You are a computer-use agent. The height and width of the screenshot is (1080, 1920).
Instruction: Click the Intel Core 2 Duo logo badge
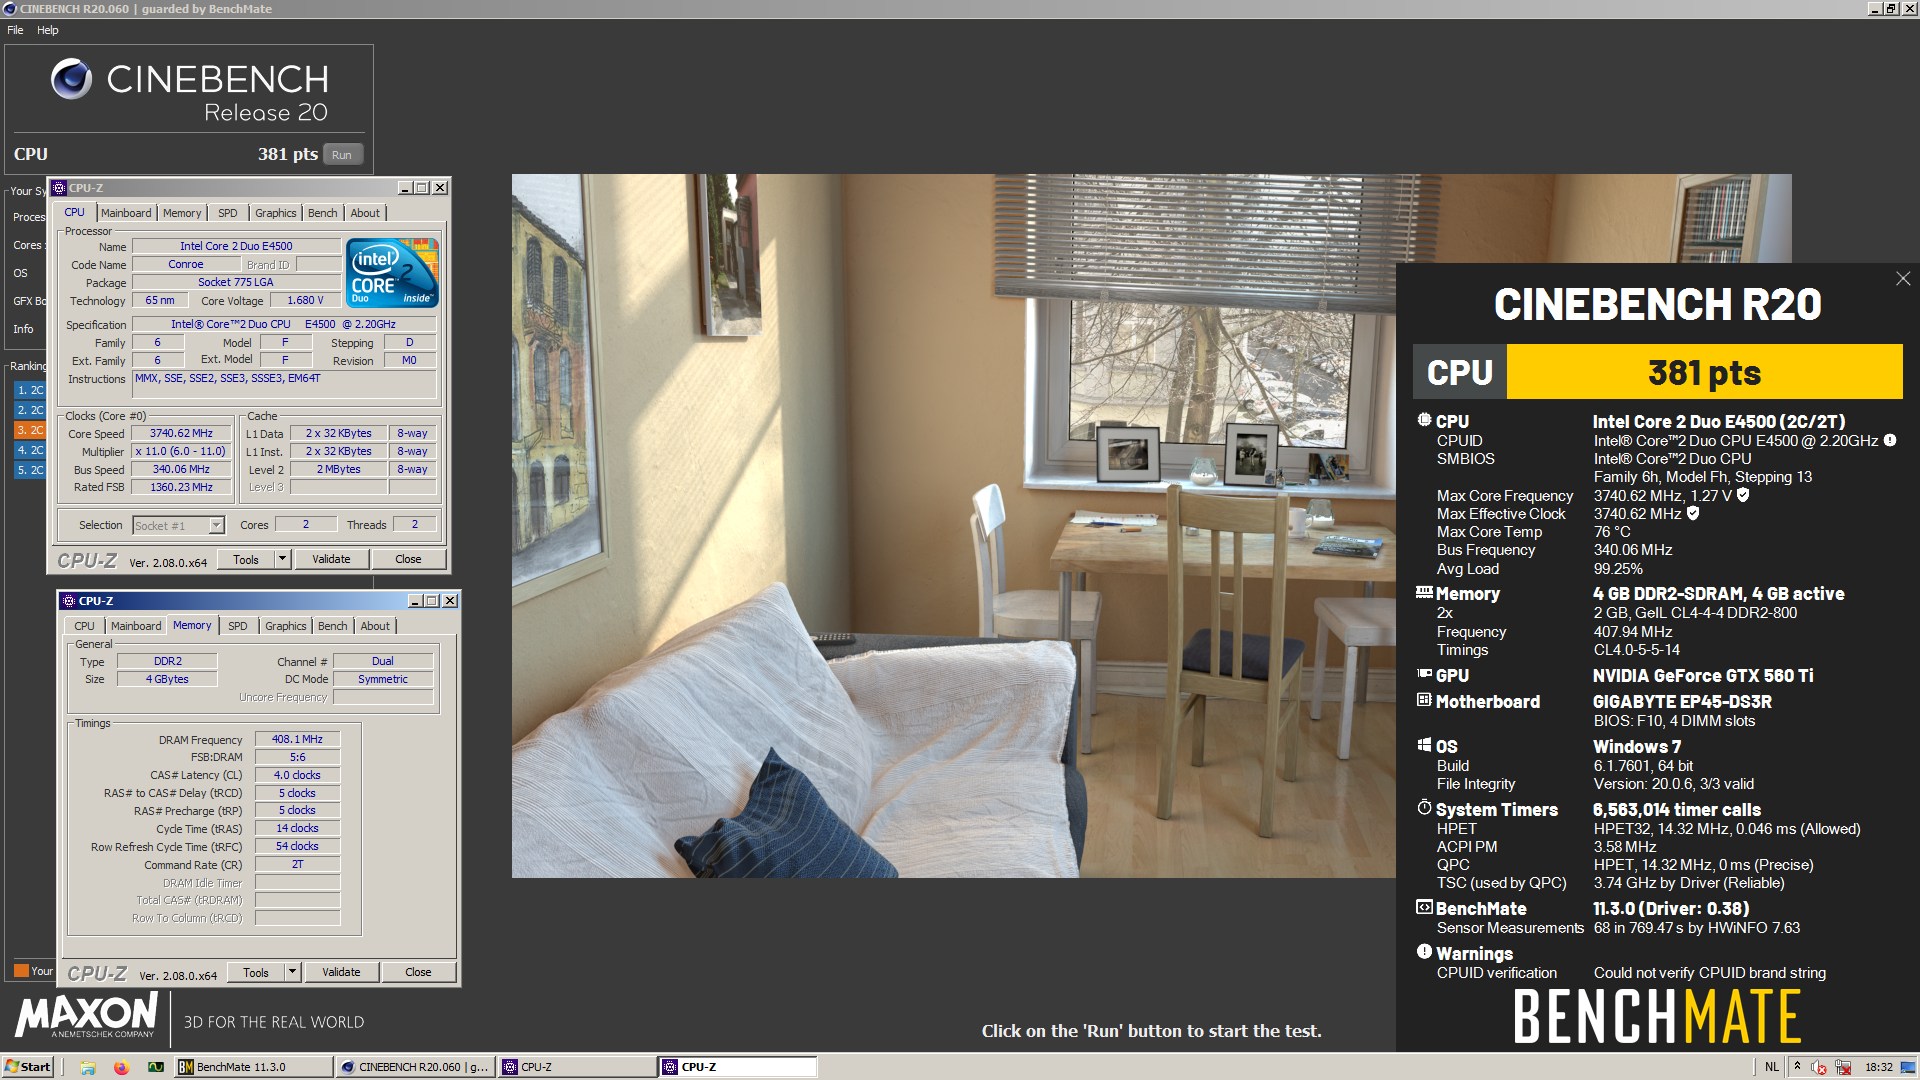392,272
